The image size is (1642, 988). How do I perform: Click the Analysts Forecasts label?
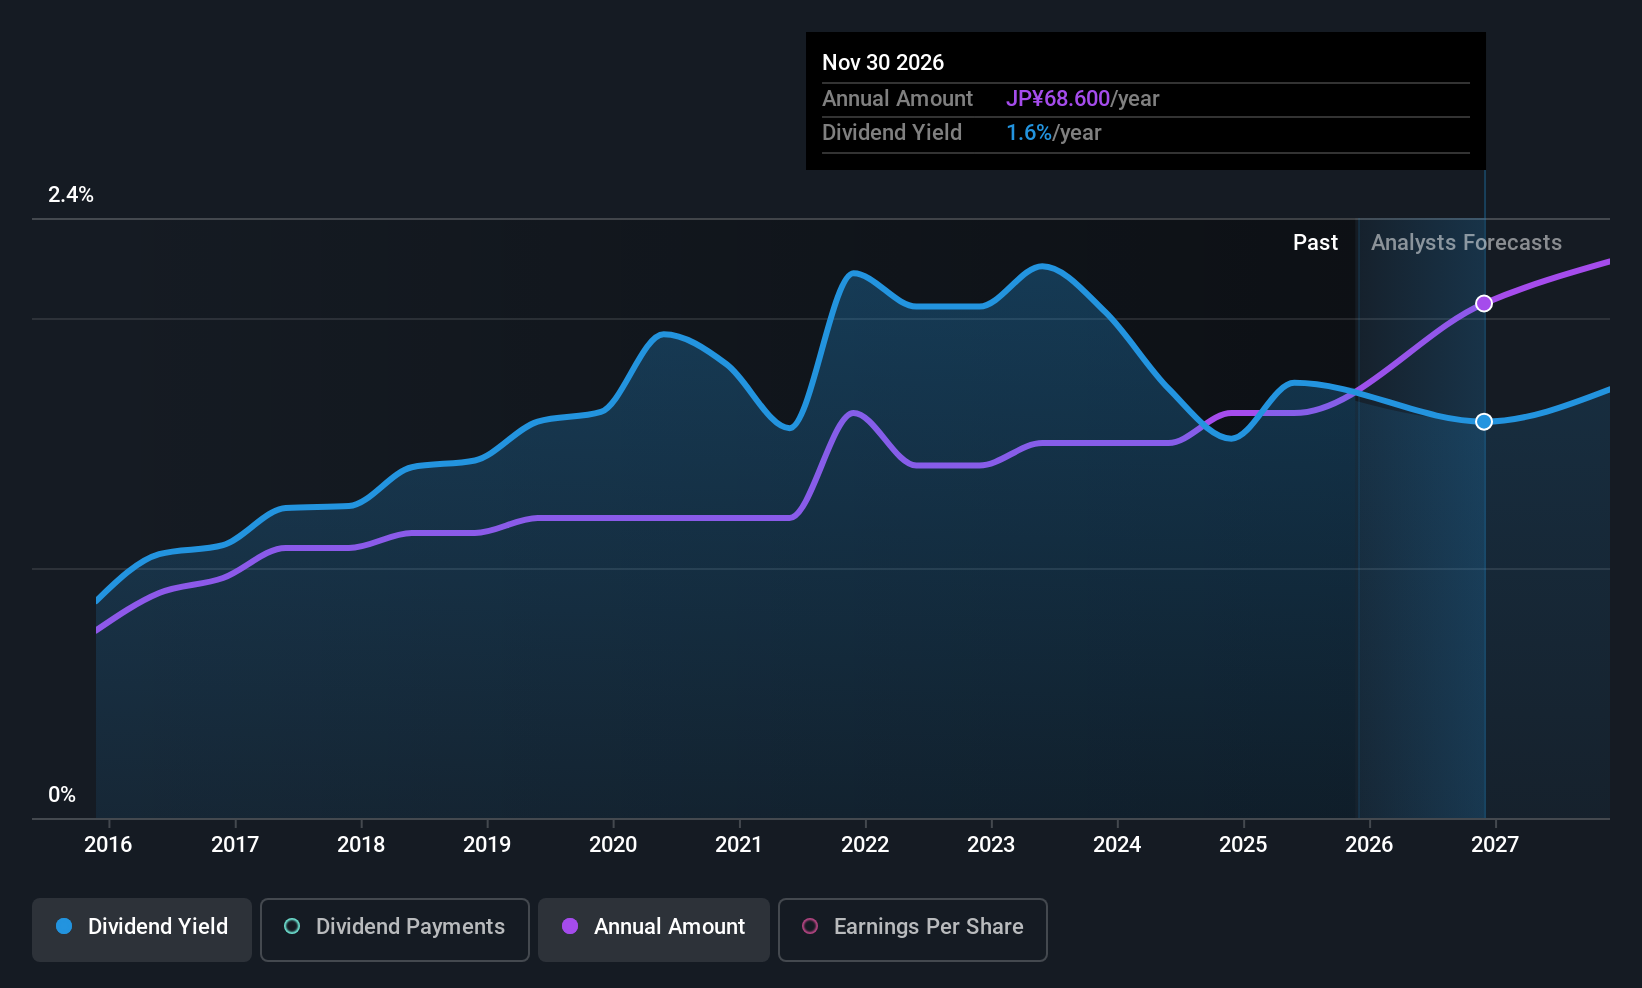tap(1466, 243)
